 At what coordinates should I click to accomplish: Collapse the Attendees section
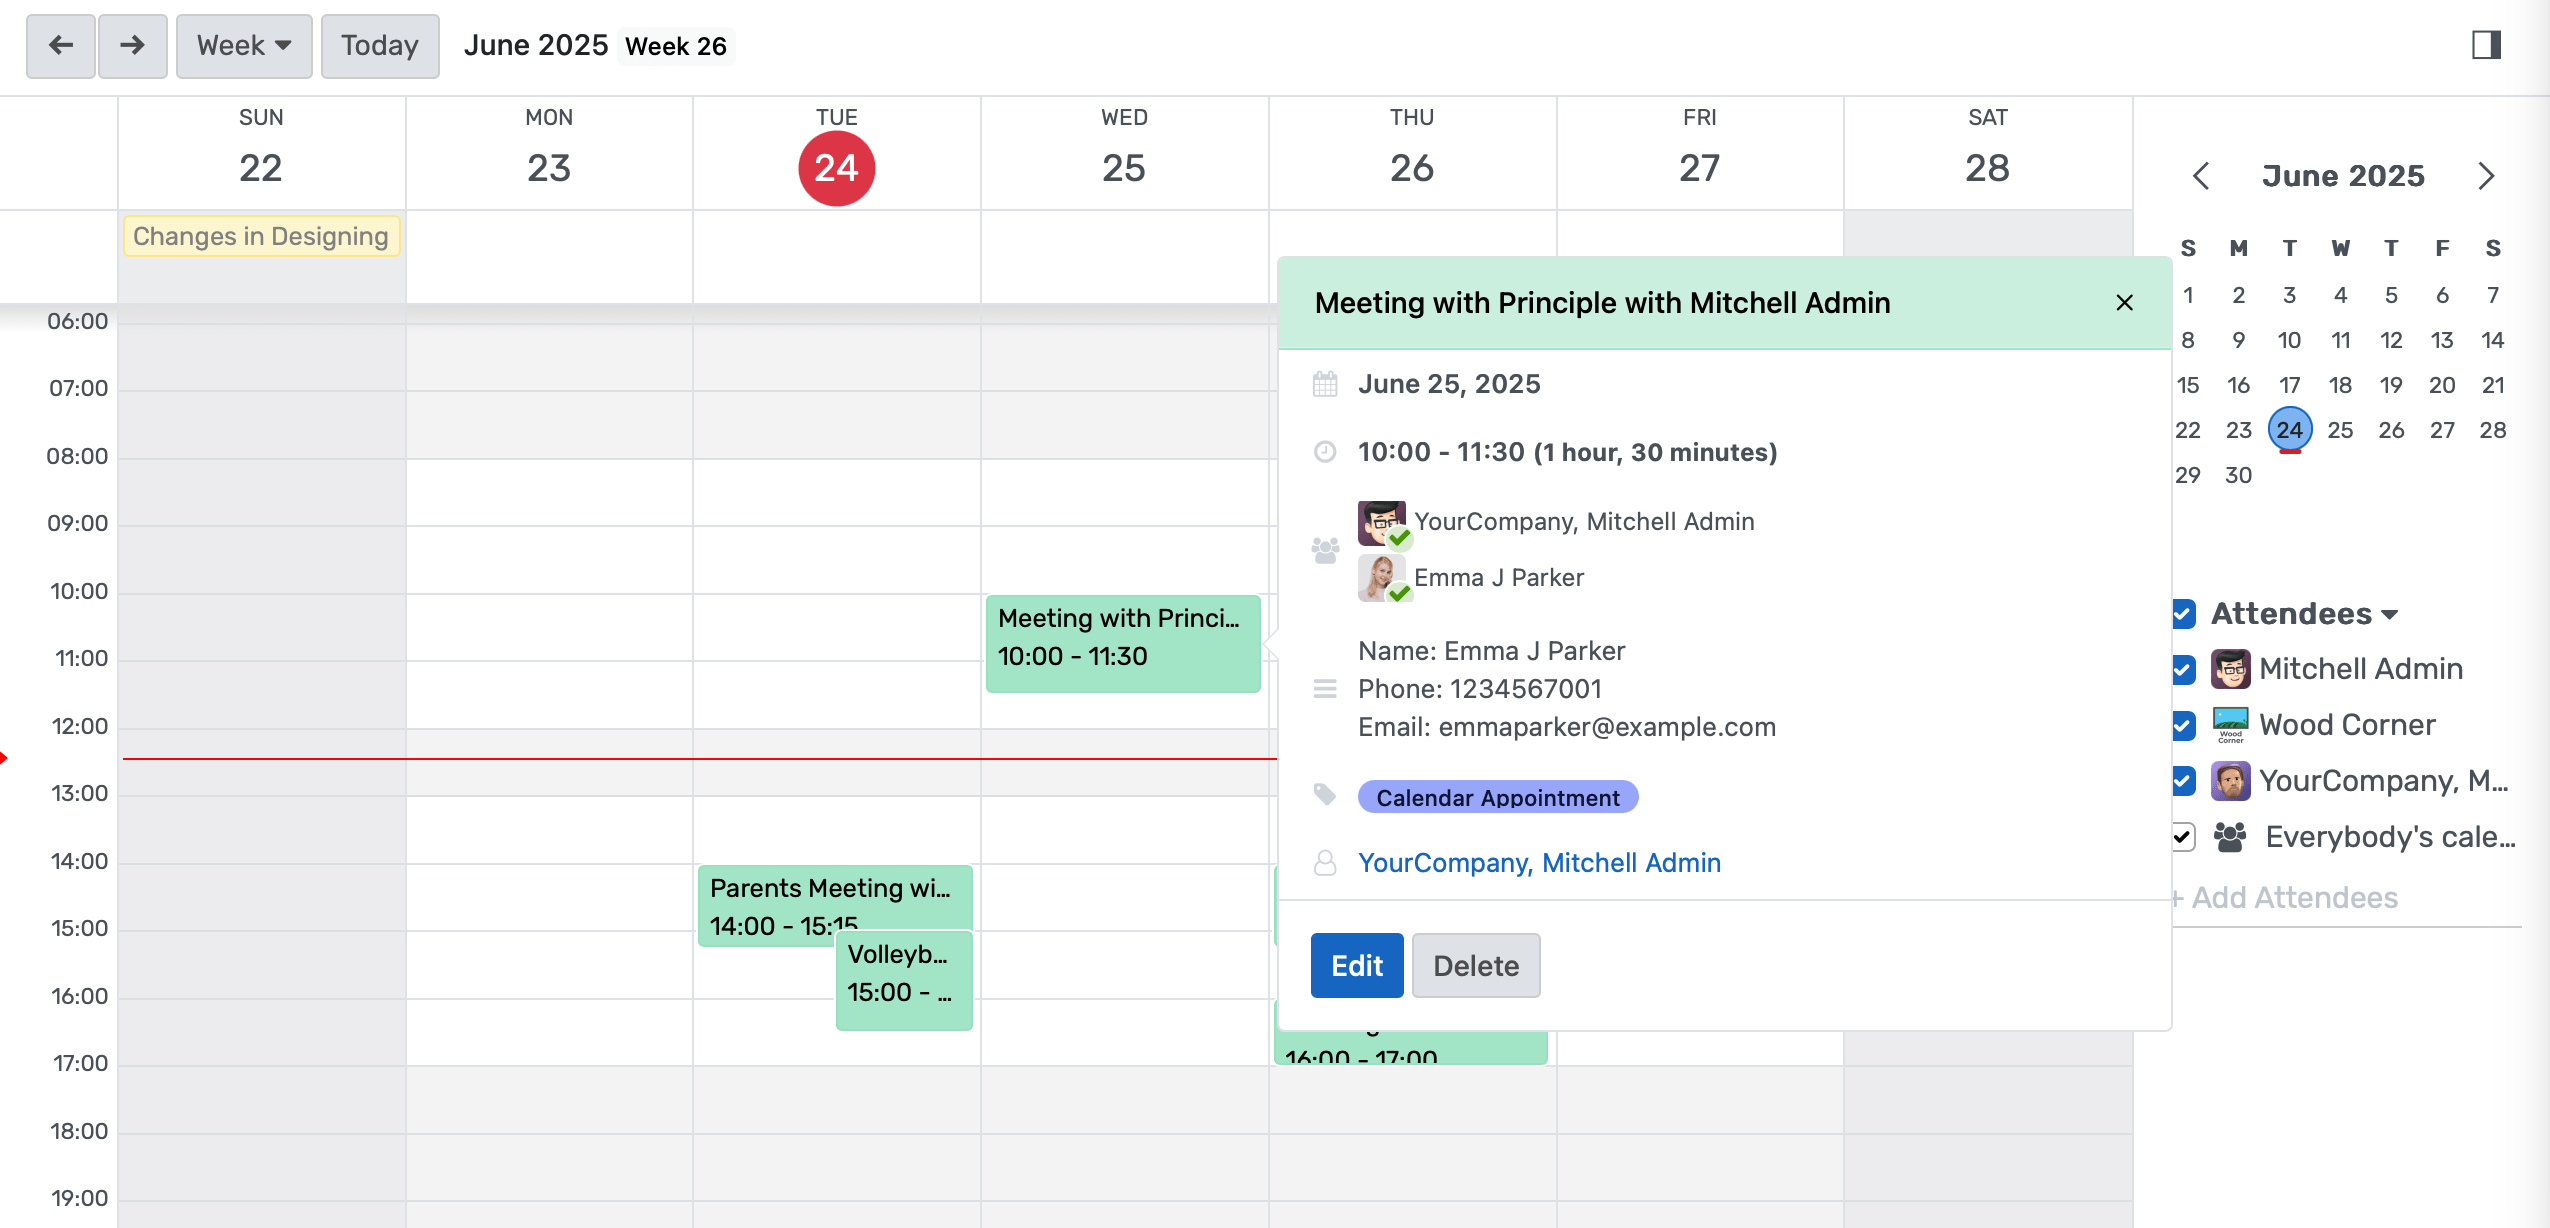(x=2390, y=614)
